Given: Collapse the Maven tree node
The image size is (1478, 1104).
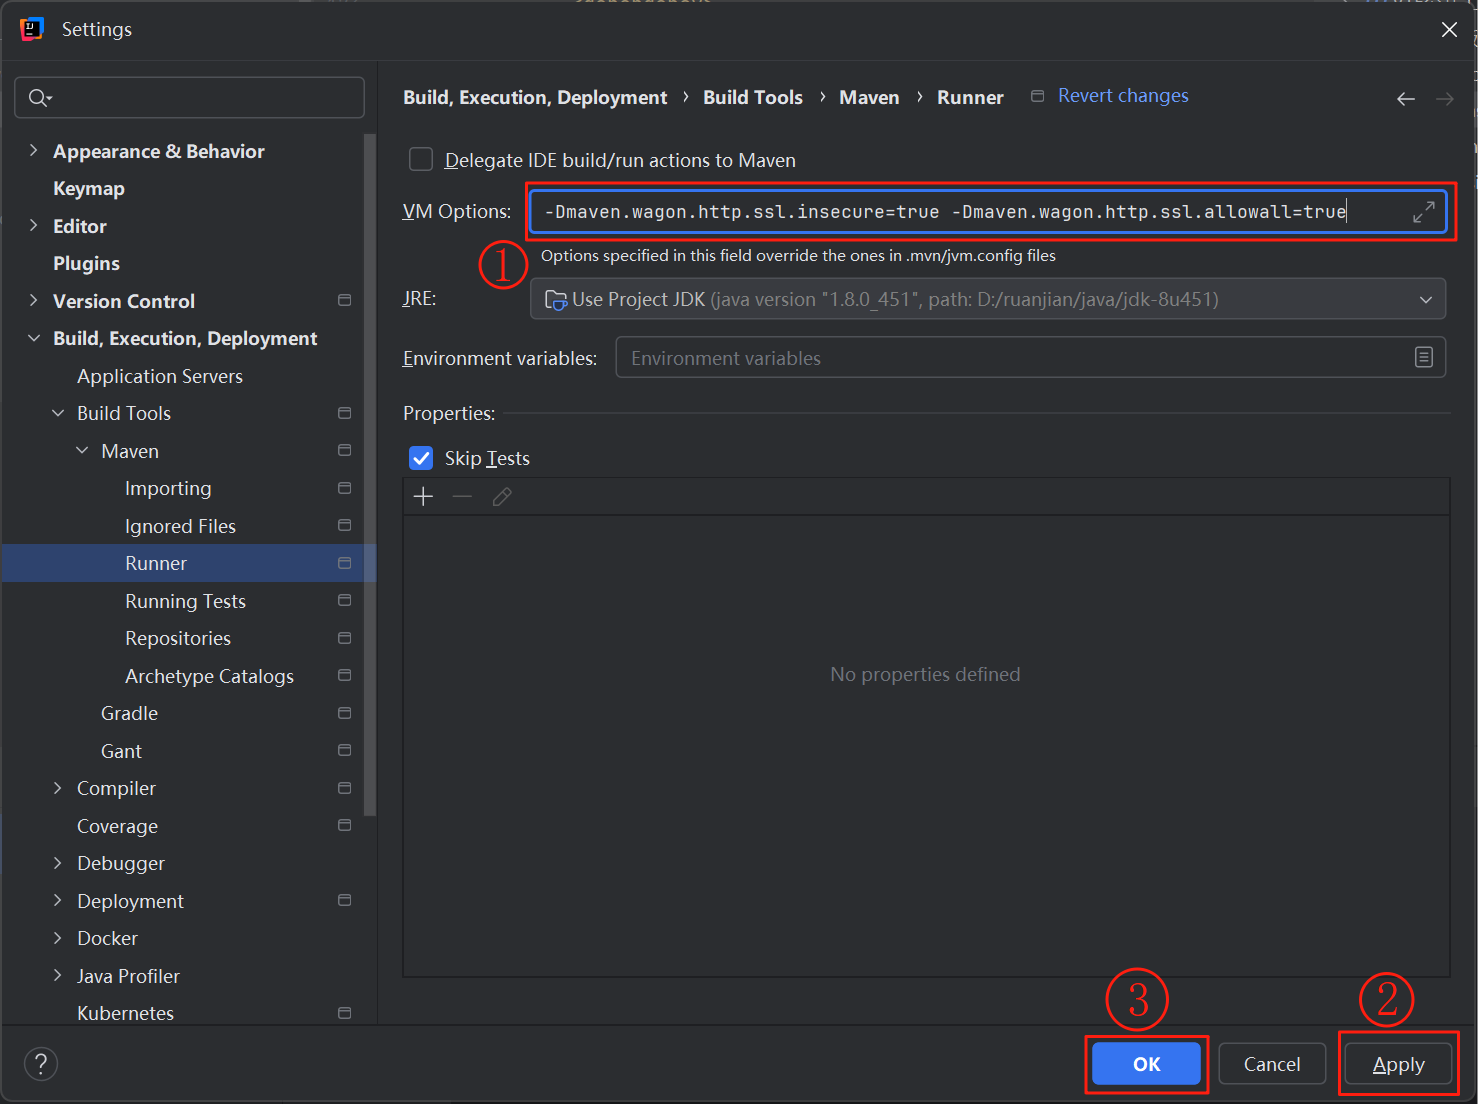Looking at the screenshot, I should pos(82,451).
